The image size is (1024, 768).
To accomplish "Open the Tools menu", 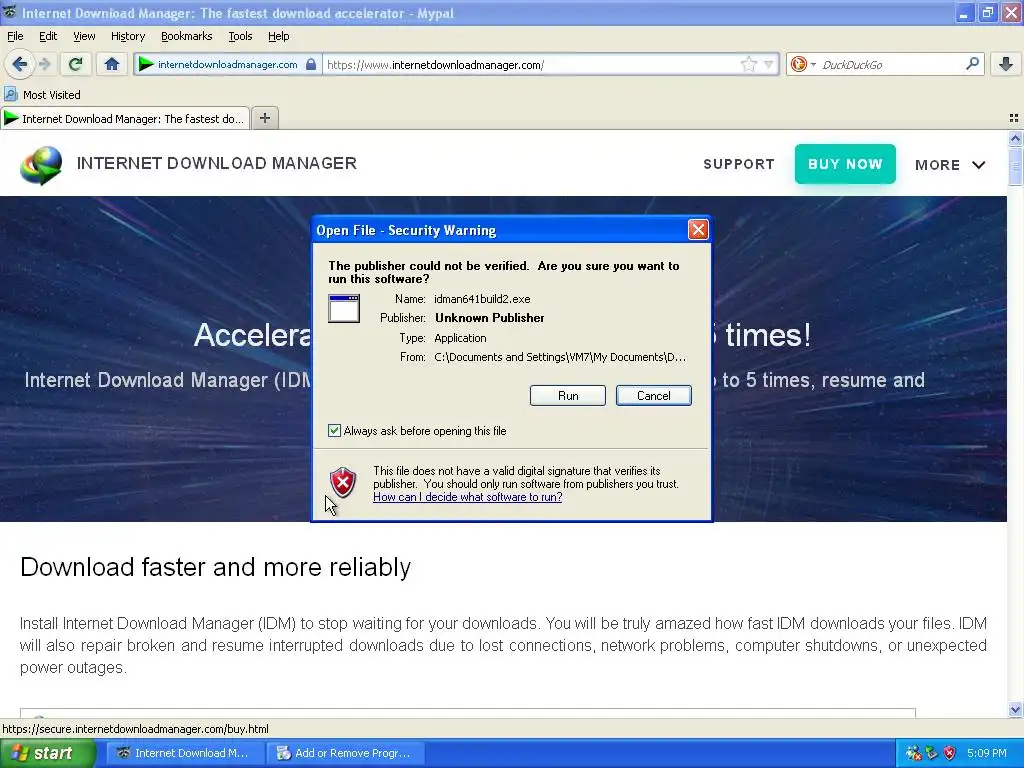I will tap(240, 36).
